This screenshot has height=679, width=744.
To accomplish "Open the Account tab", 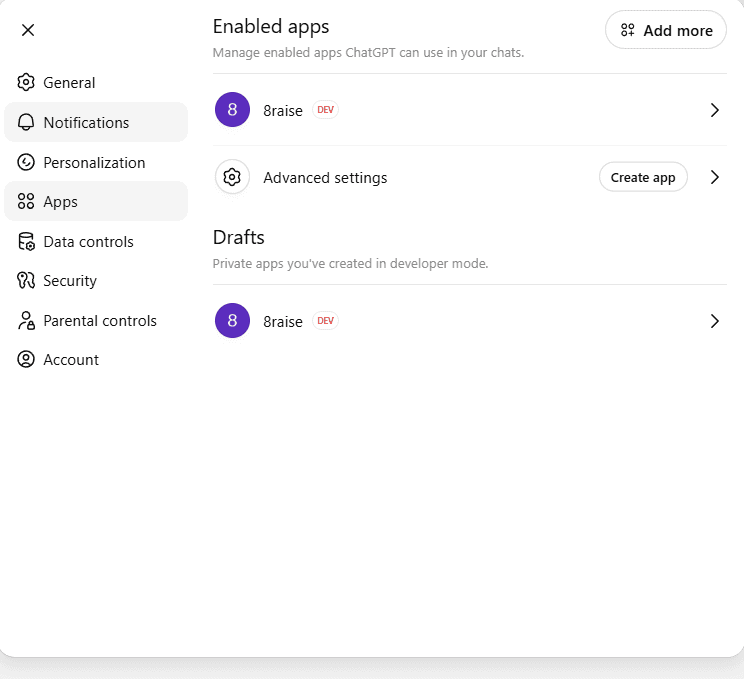I will click(96, 359).
